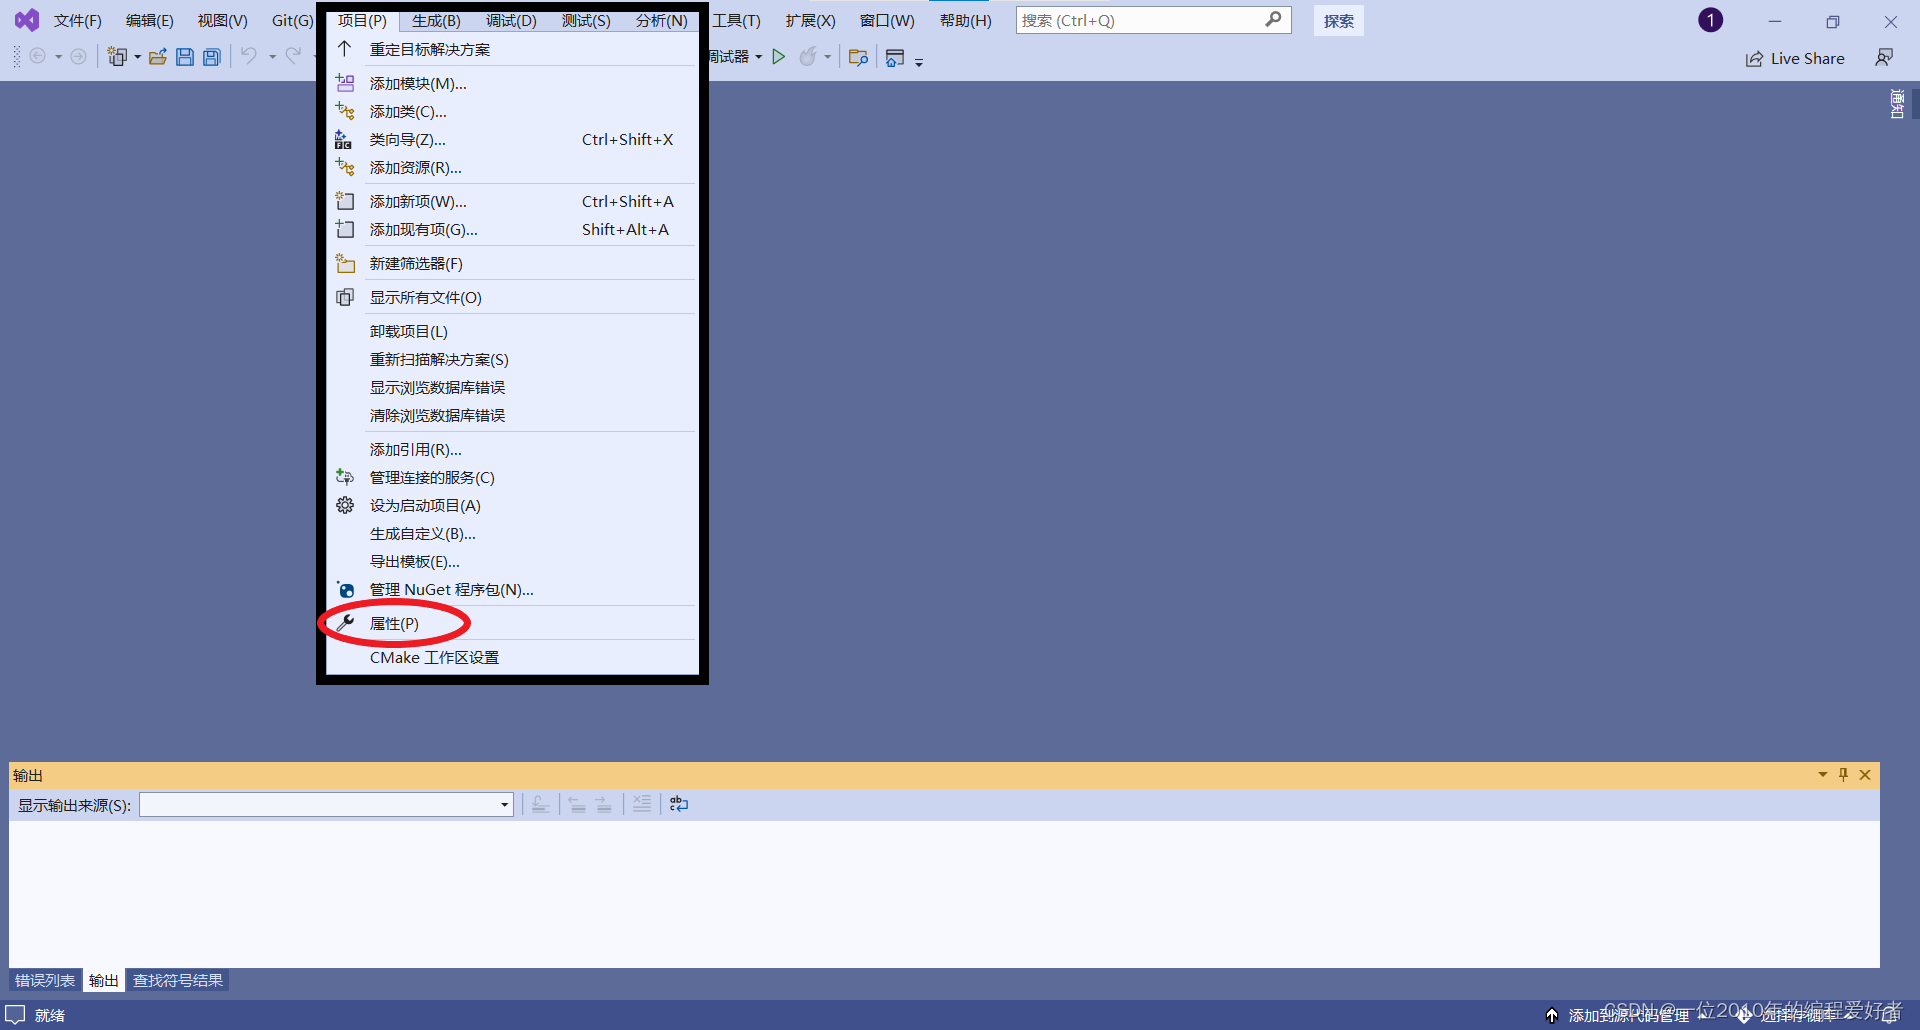Click go to next message icon in output
The height and width of the screenshot is (1030, 1920).
pyautogui.click(x=604, y=804)
